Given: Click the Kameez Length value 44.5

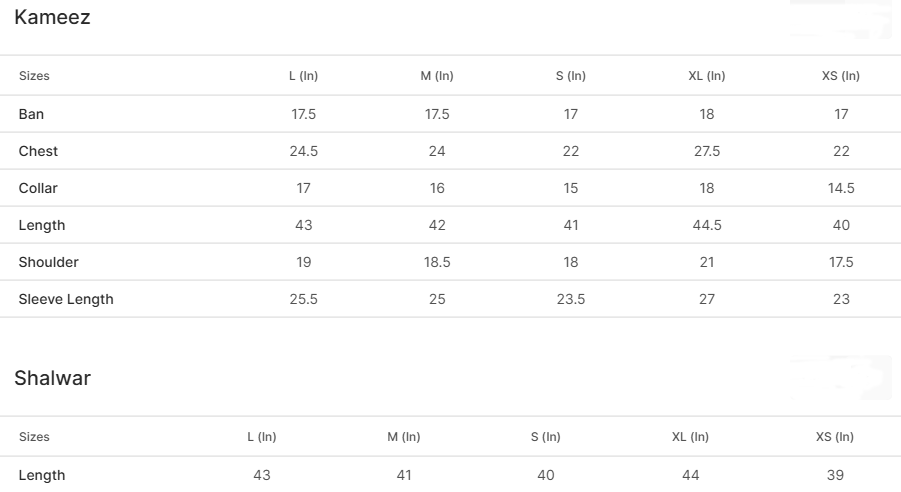Looking at the screenshot, I should coord(707,225).
